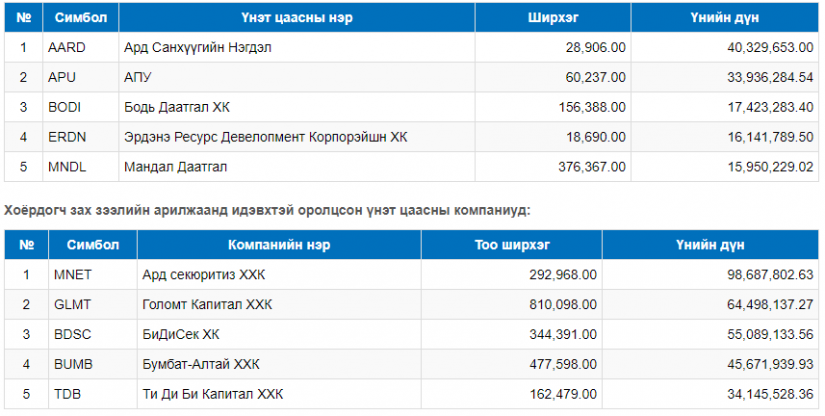This screenshot has height=416, width=825.
Task: Select the BUMB symbol cell
Action: point(93,364)
